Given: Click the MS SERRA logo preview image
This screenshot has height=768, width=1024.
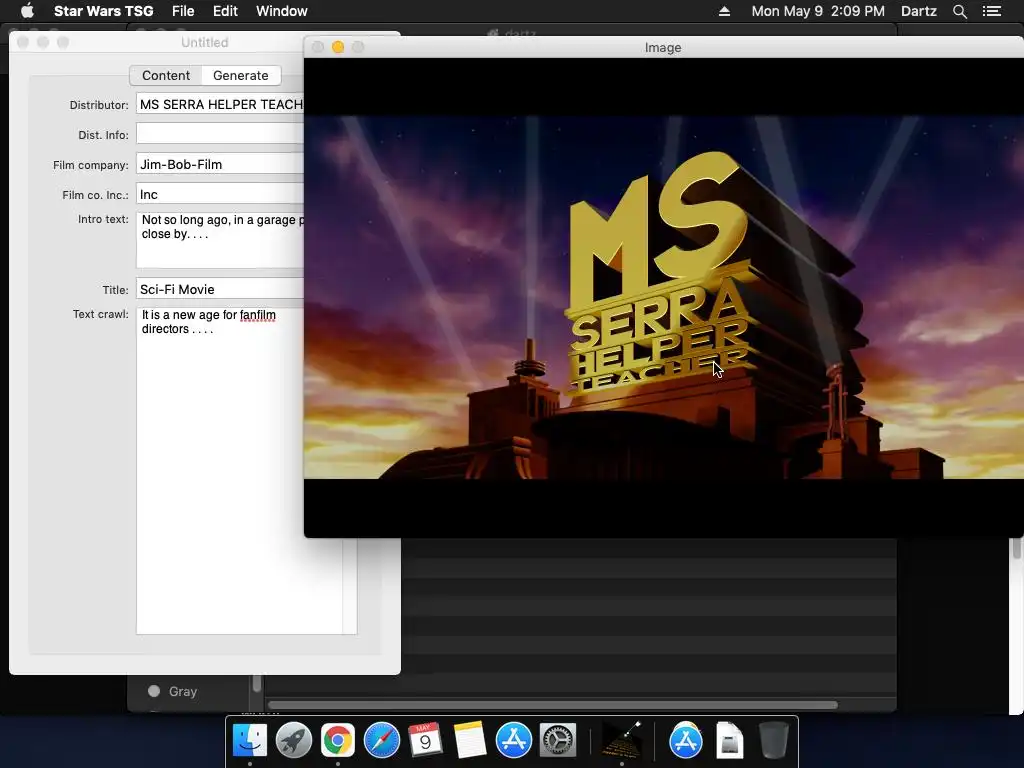Looking at the screenshot, I should point(664,297).
